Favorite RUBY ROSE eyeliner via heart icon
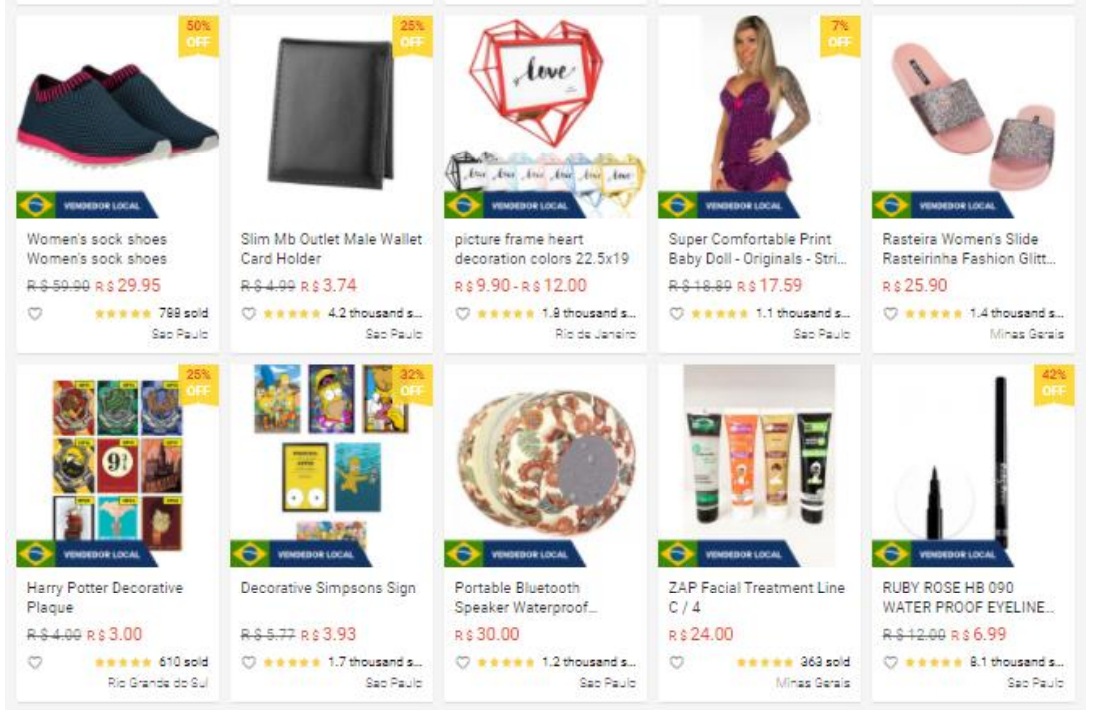This screenshot has height=717, width=1096. [x=890, y=662]
